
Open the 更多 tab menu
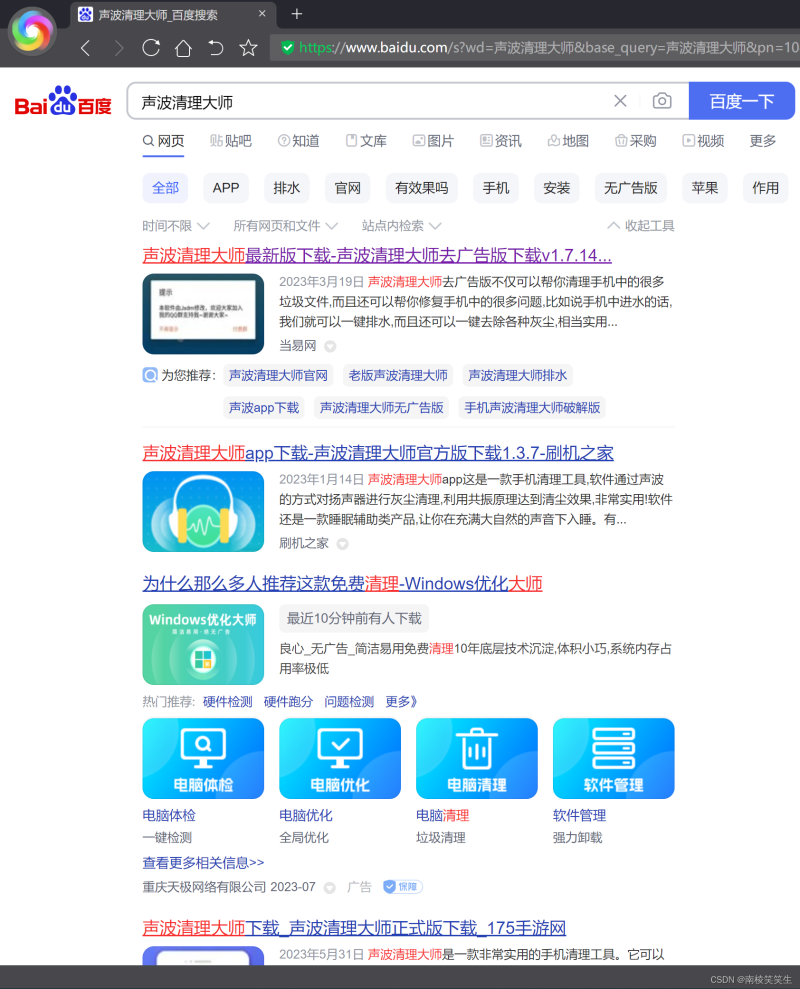(x=763, y=141)
